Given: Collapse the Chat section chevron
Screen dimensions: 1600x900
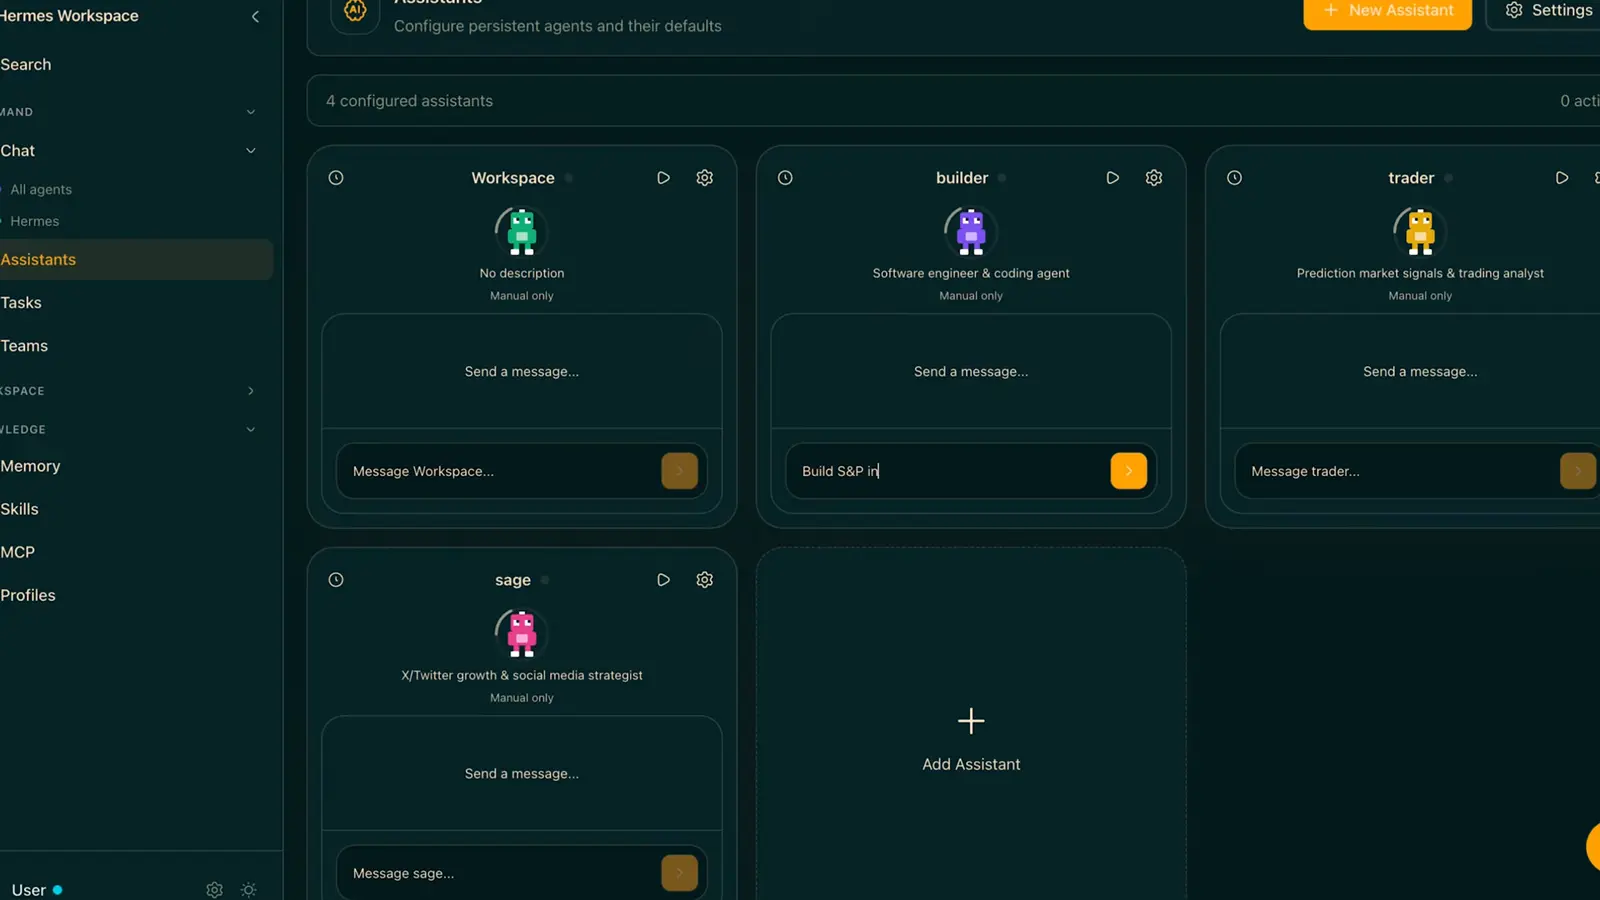Looking at the screenshot, I should [x=251, y=151].
